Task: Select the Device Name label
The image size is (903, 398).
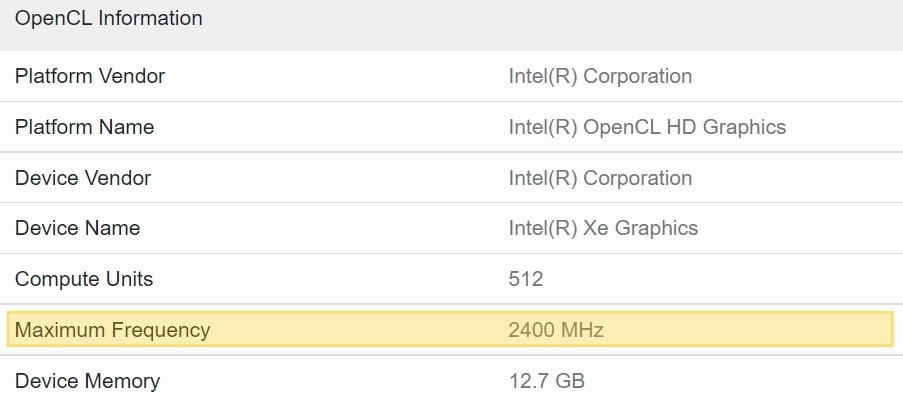Action: [78, 228]
